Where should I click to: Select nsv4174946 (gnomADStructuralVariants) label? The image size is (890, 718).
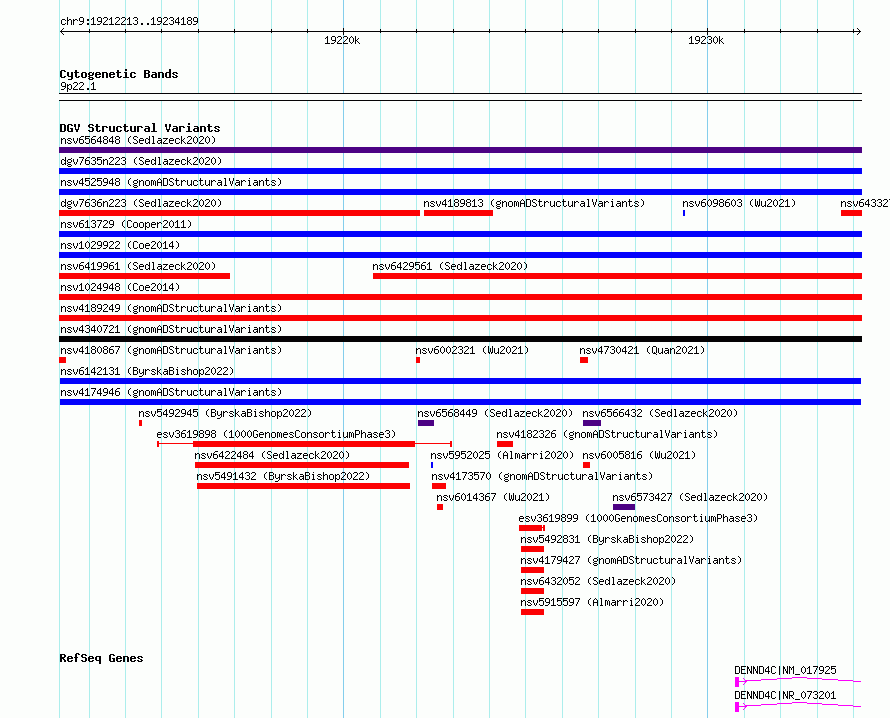click(171, 392)
